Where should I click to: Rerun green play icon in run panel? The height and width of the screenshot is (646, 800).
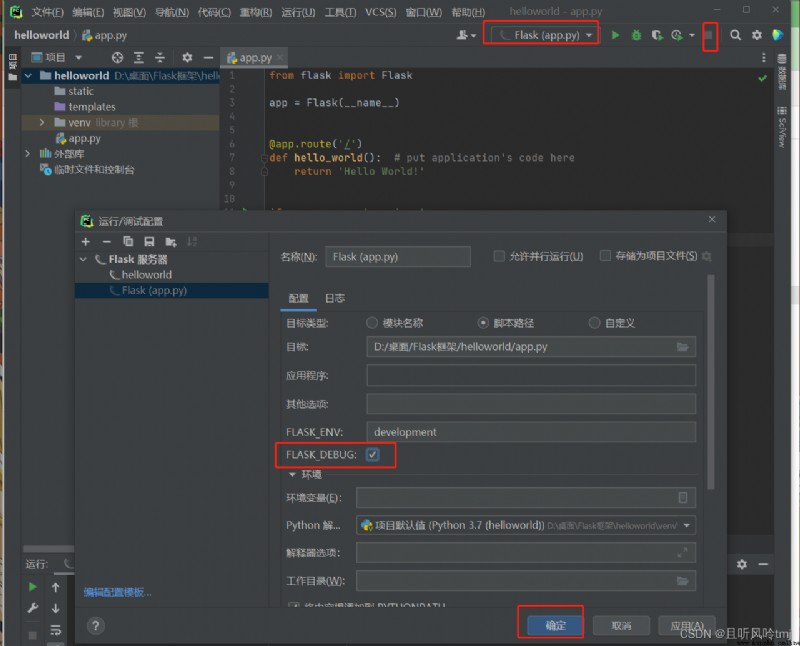(x=33, y=587)
